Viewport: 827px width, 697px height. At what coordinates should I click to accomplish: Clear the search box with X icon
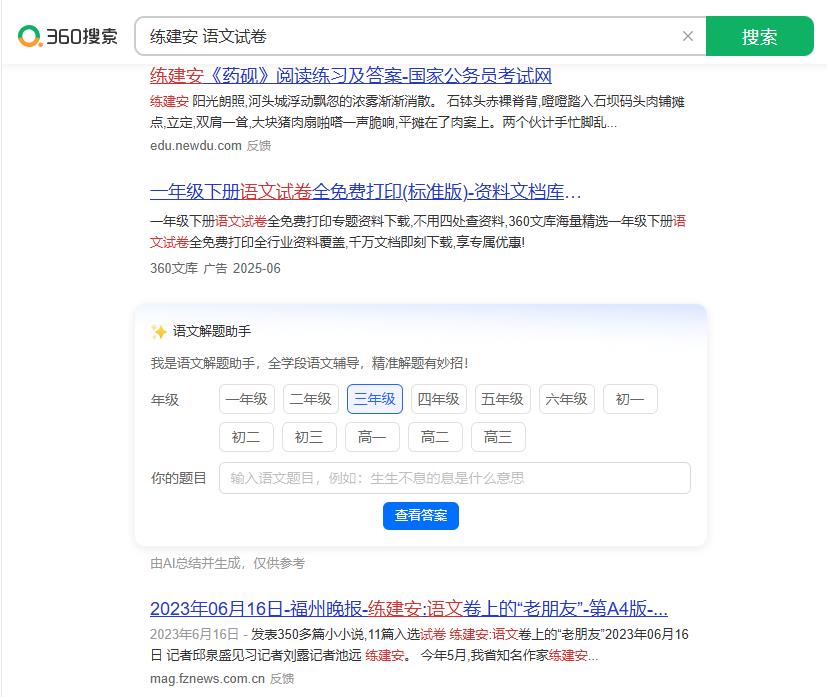point(688,36)
